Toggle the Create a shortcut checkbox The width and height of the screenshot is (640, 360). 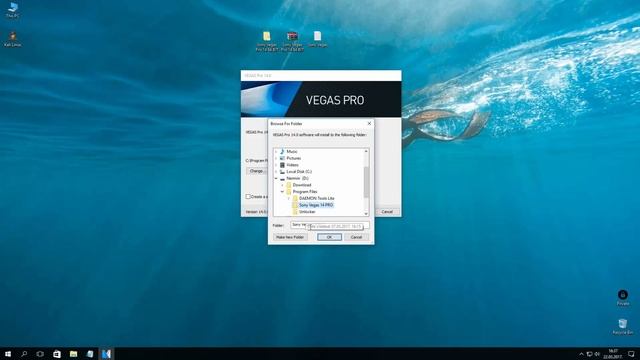point(248,197)
